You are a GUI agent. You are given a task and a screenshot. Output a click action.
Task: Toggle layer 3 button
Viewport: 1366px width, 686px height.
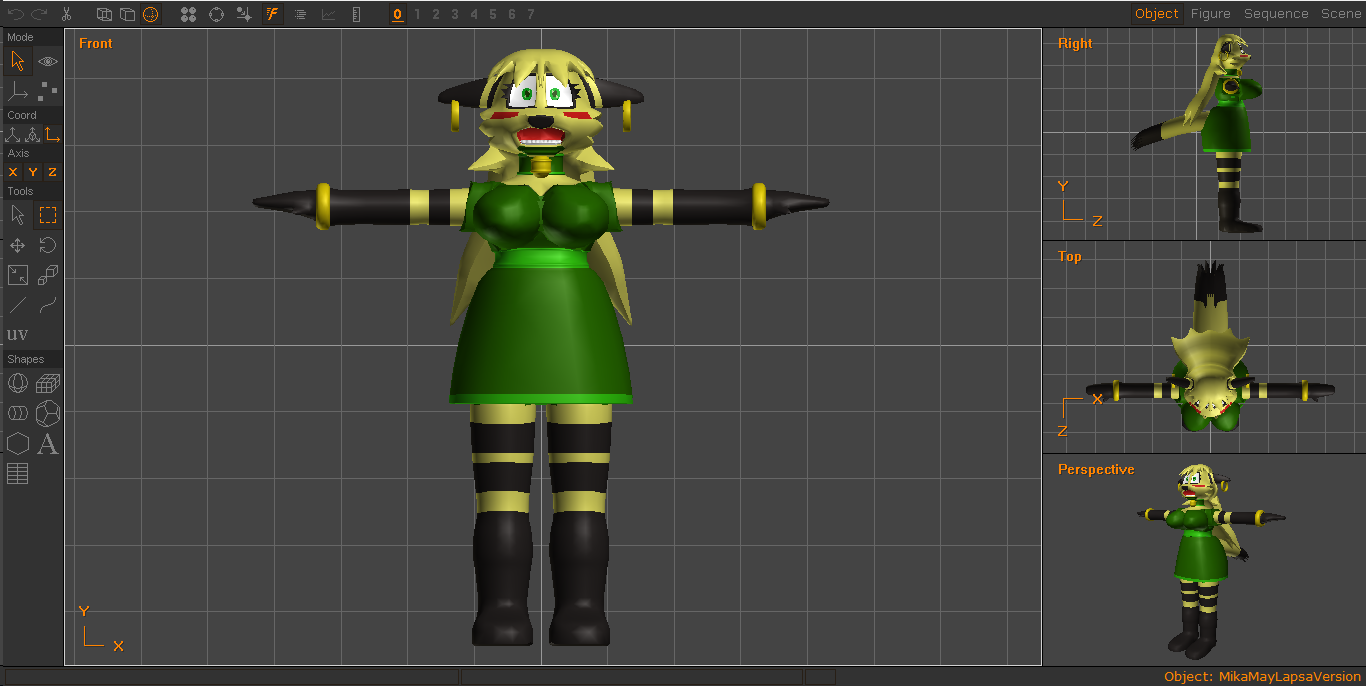pos(455,14)
